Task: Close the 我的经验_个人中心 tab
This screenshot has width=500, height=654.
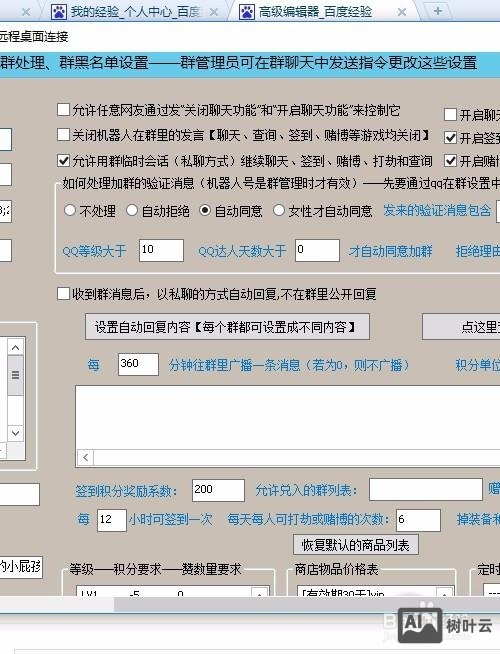Action: (214, 12)
